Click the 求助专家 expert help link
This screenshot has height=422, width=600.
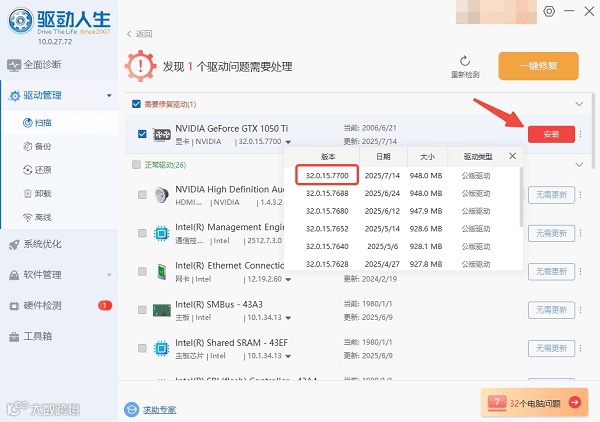160,410
